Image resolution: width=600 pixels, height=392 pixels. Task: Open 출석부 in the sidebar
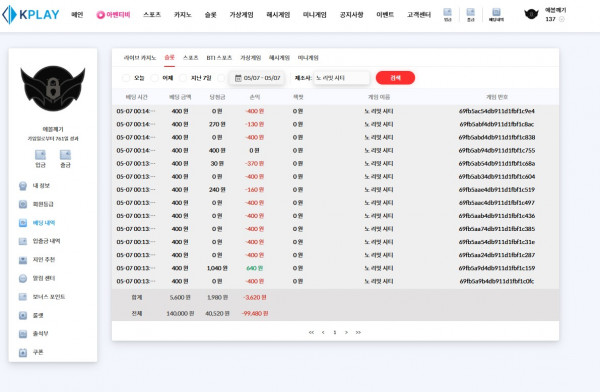[x=34, y=334]
